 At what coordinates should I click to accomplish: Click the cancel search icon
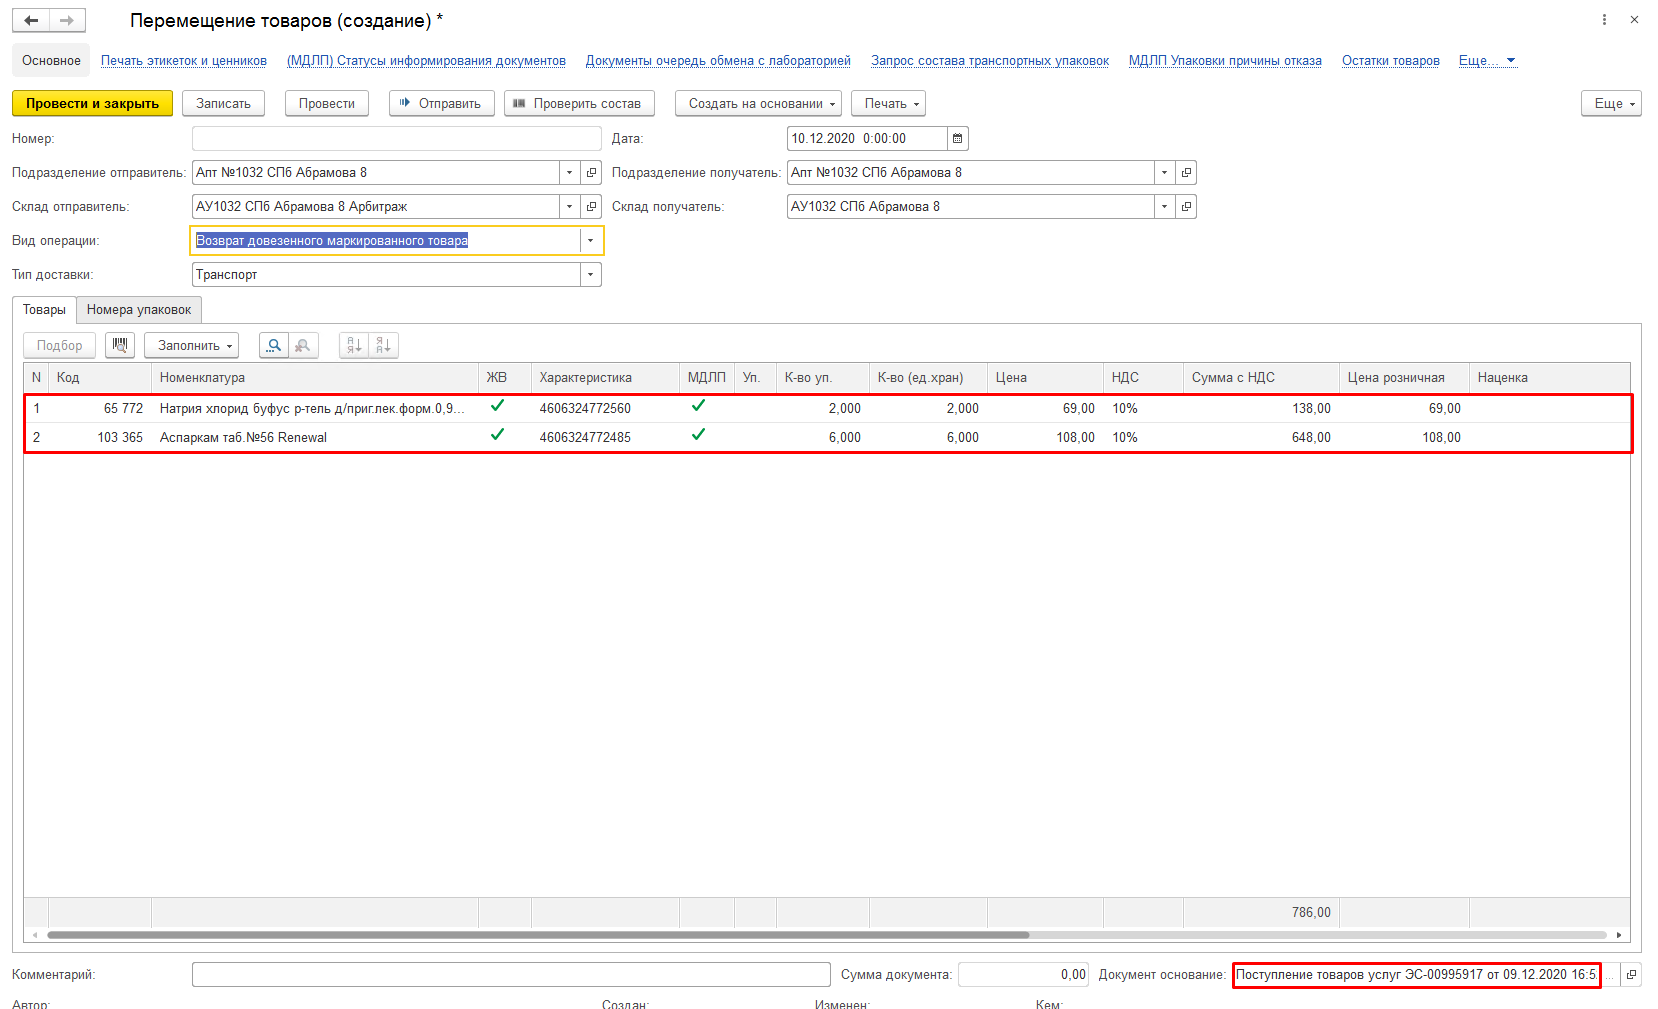[x=303, y=345]
